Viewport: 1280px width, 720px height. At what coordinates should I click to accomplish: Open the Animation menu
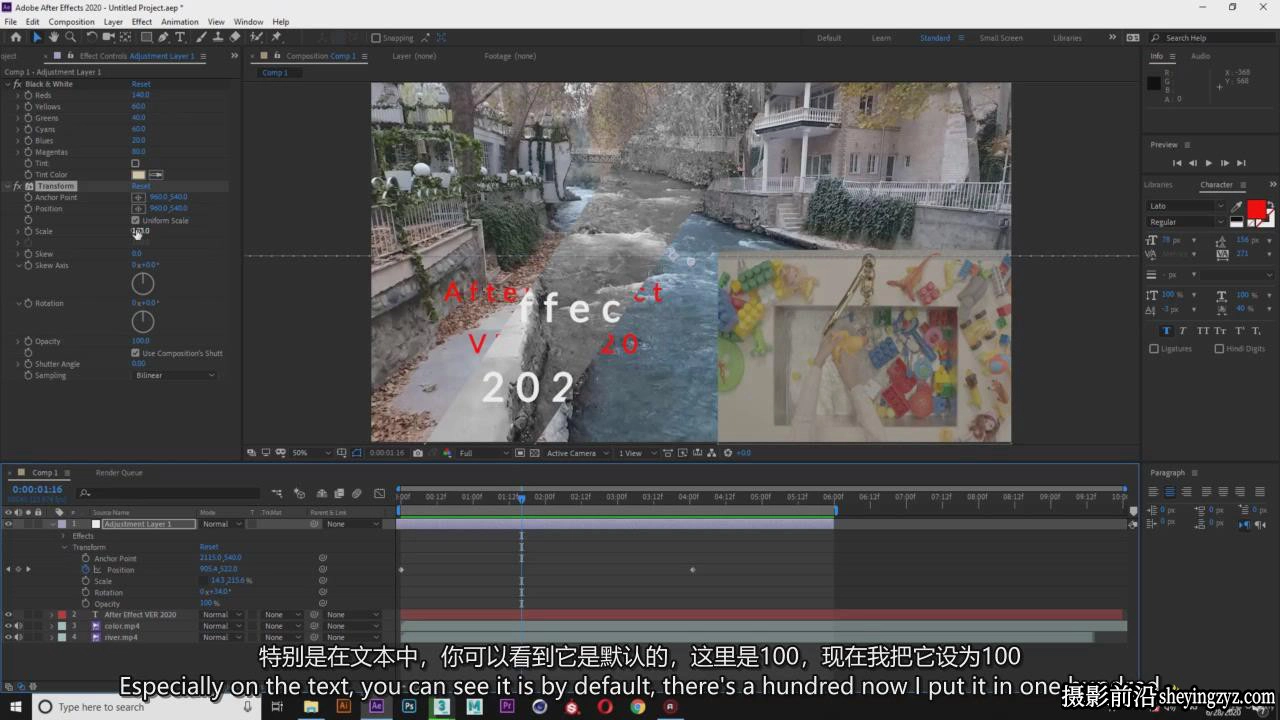point(180,21)
